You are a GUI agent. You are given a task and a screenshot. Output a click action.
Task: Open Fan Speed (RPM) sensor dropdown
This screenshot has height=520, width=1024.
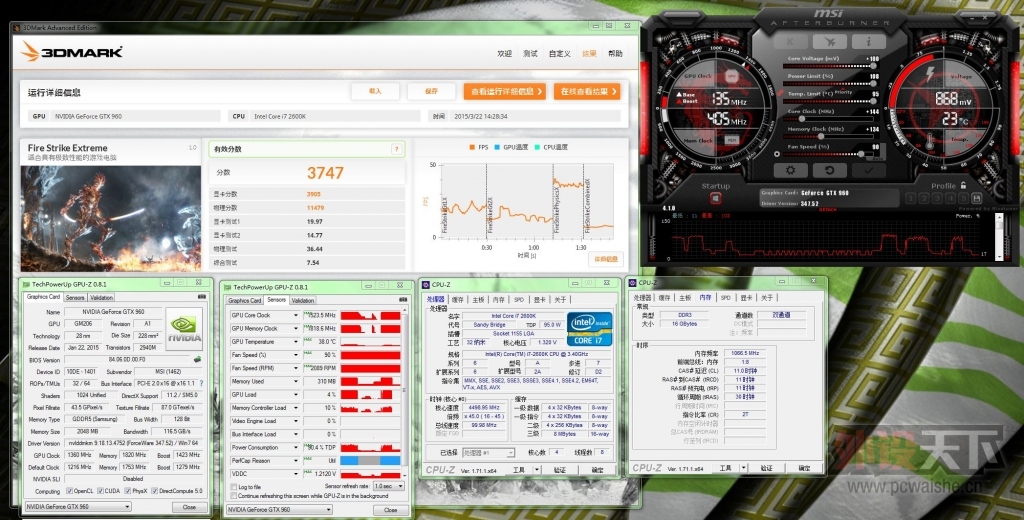295,368
